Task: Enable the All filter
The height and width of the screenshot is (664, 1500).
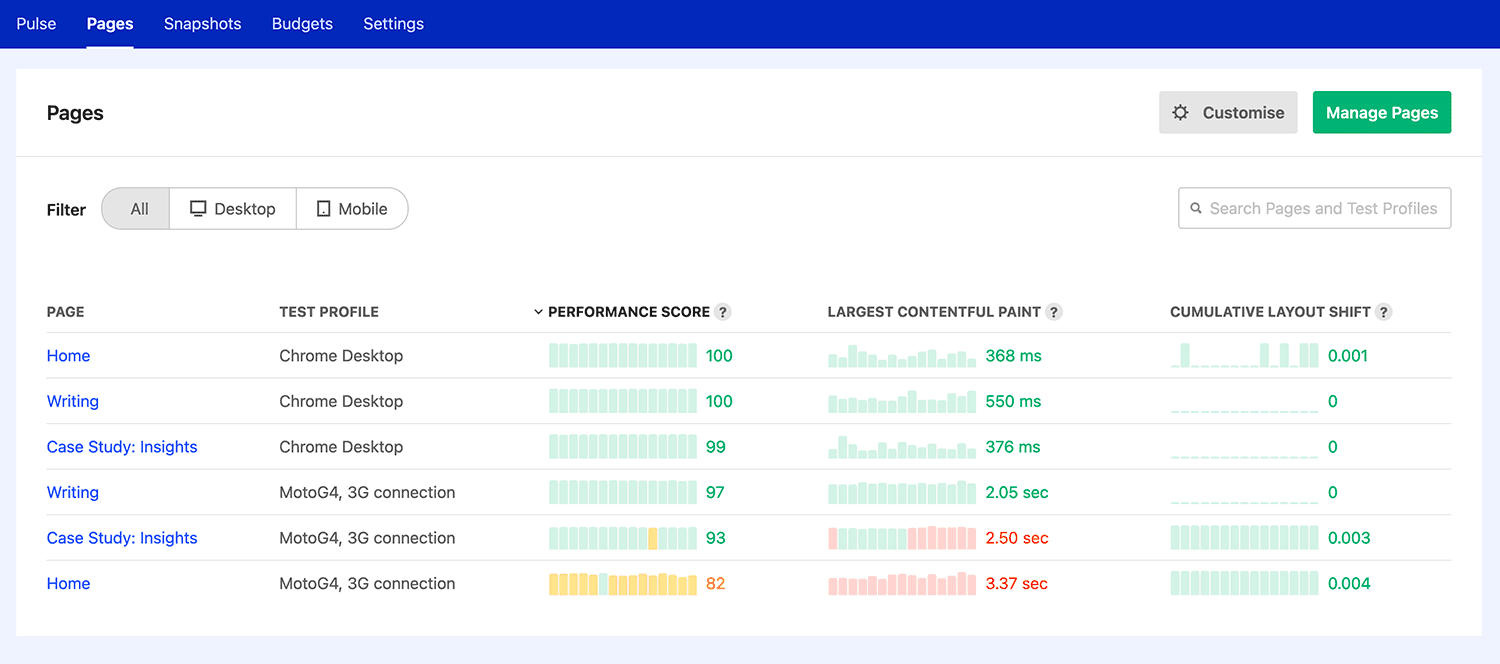Action: pyautogui.click(x=135, y=208)
